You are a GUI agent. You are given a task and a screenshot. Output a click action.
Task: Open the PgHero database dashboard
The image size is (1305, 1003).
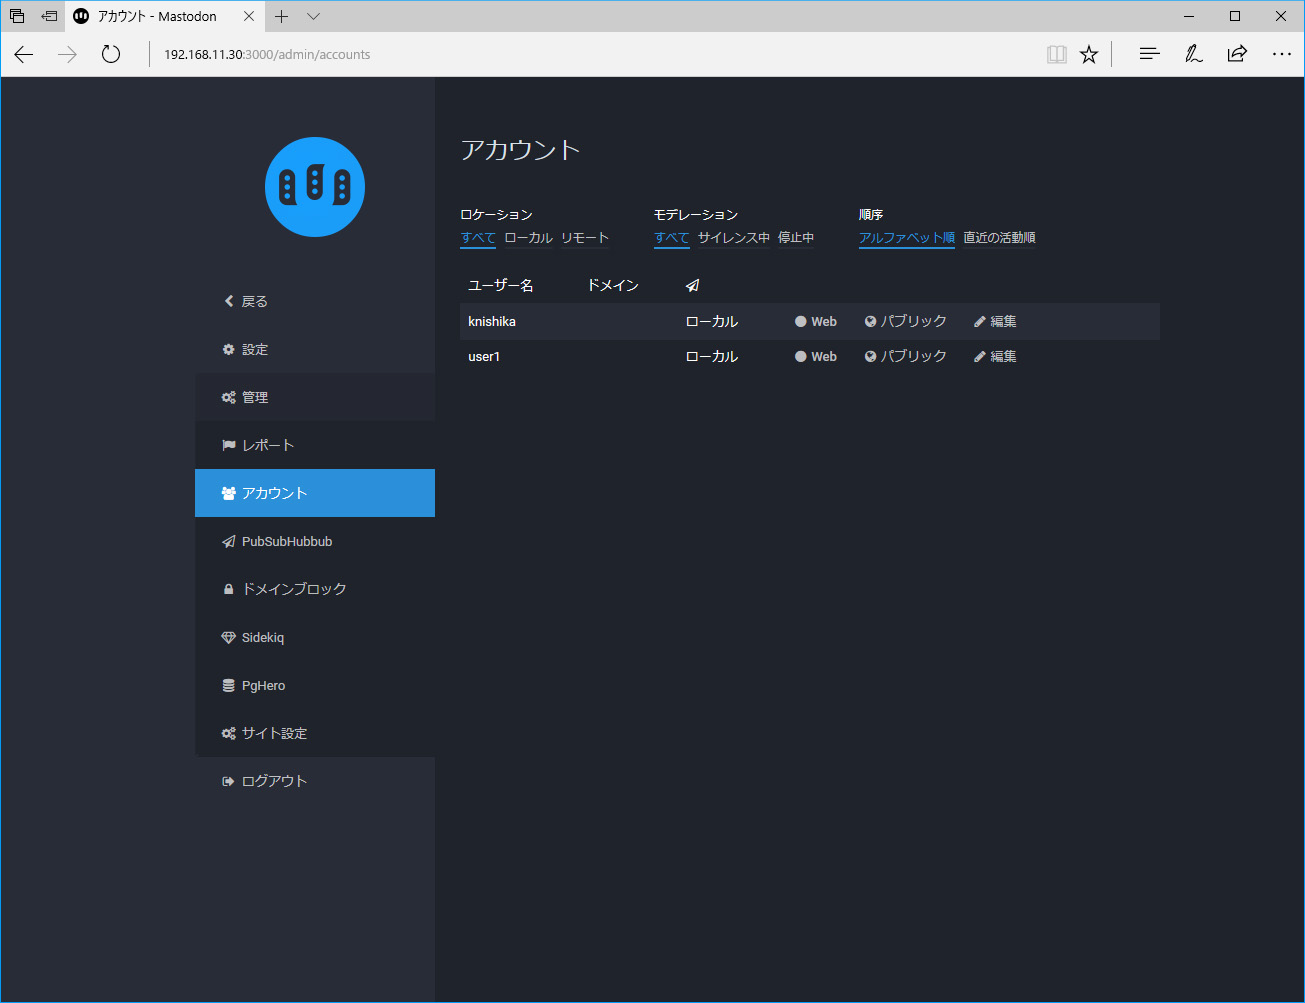click(263, 685)
